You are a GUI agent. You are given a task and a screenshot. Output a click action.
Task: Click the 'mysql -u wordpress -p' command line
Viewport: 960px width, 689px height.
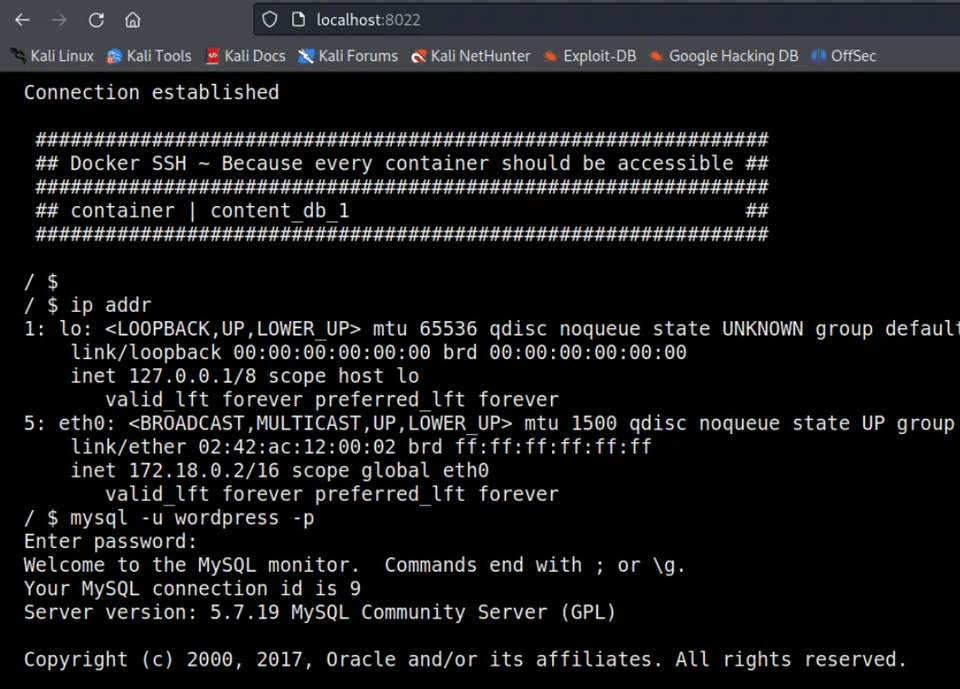(169, 518)
